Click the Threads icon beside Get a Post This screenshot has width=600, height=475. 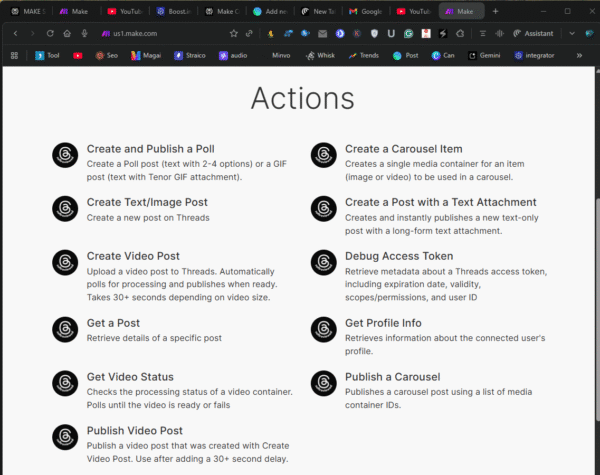pyautogui.click(x=65, y=330)
